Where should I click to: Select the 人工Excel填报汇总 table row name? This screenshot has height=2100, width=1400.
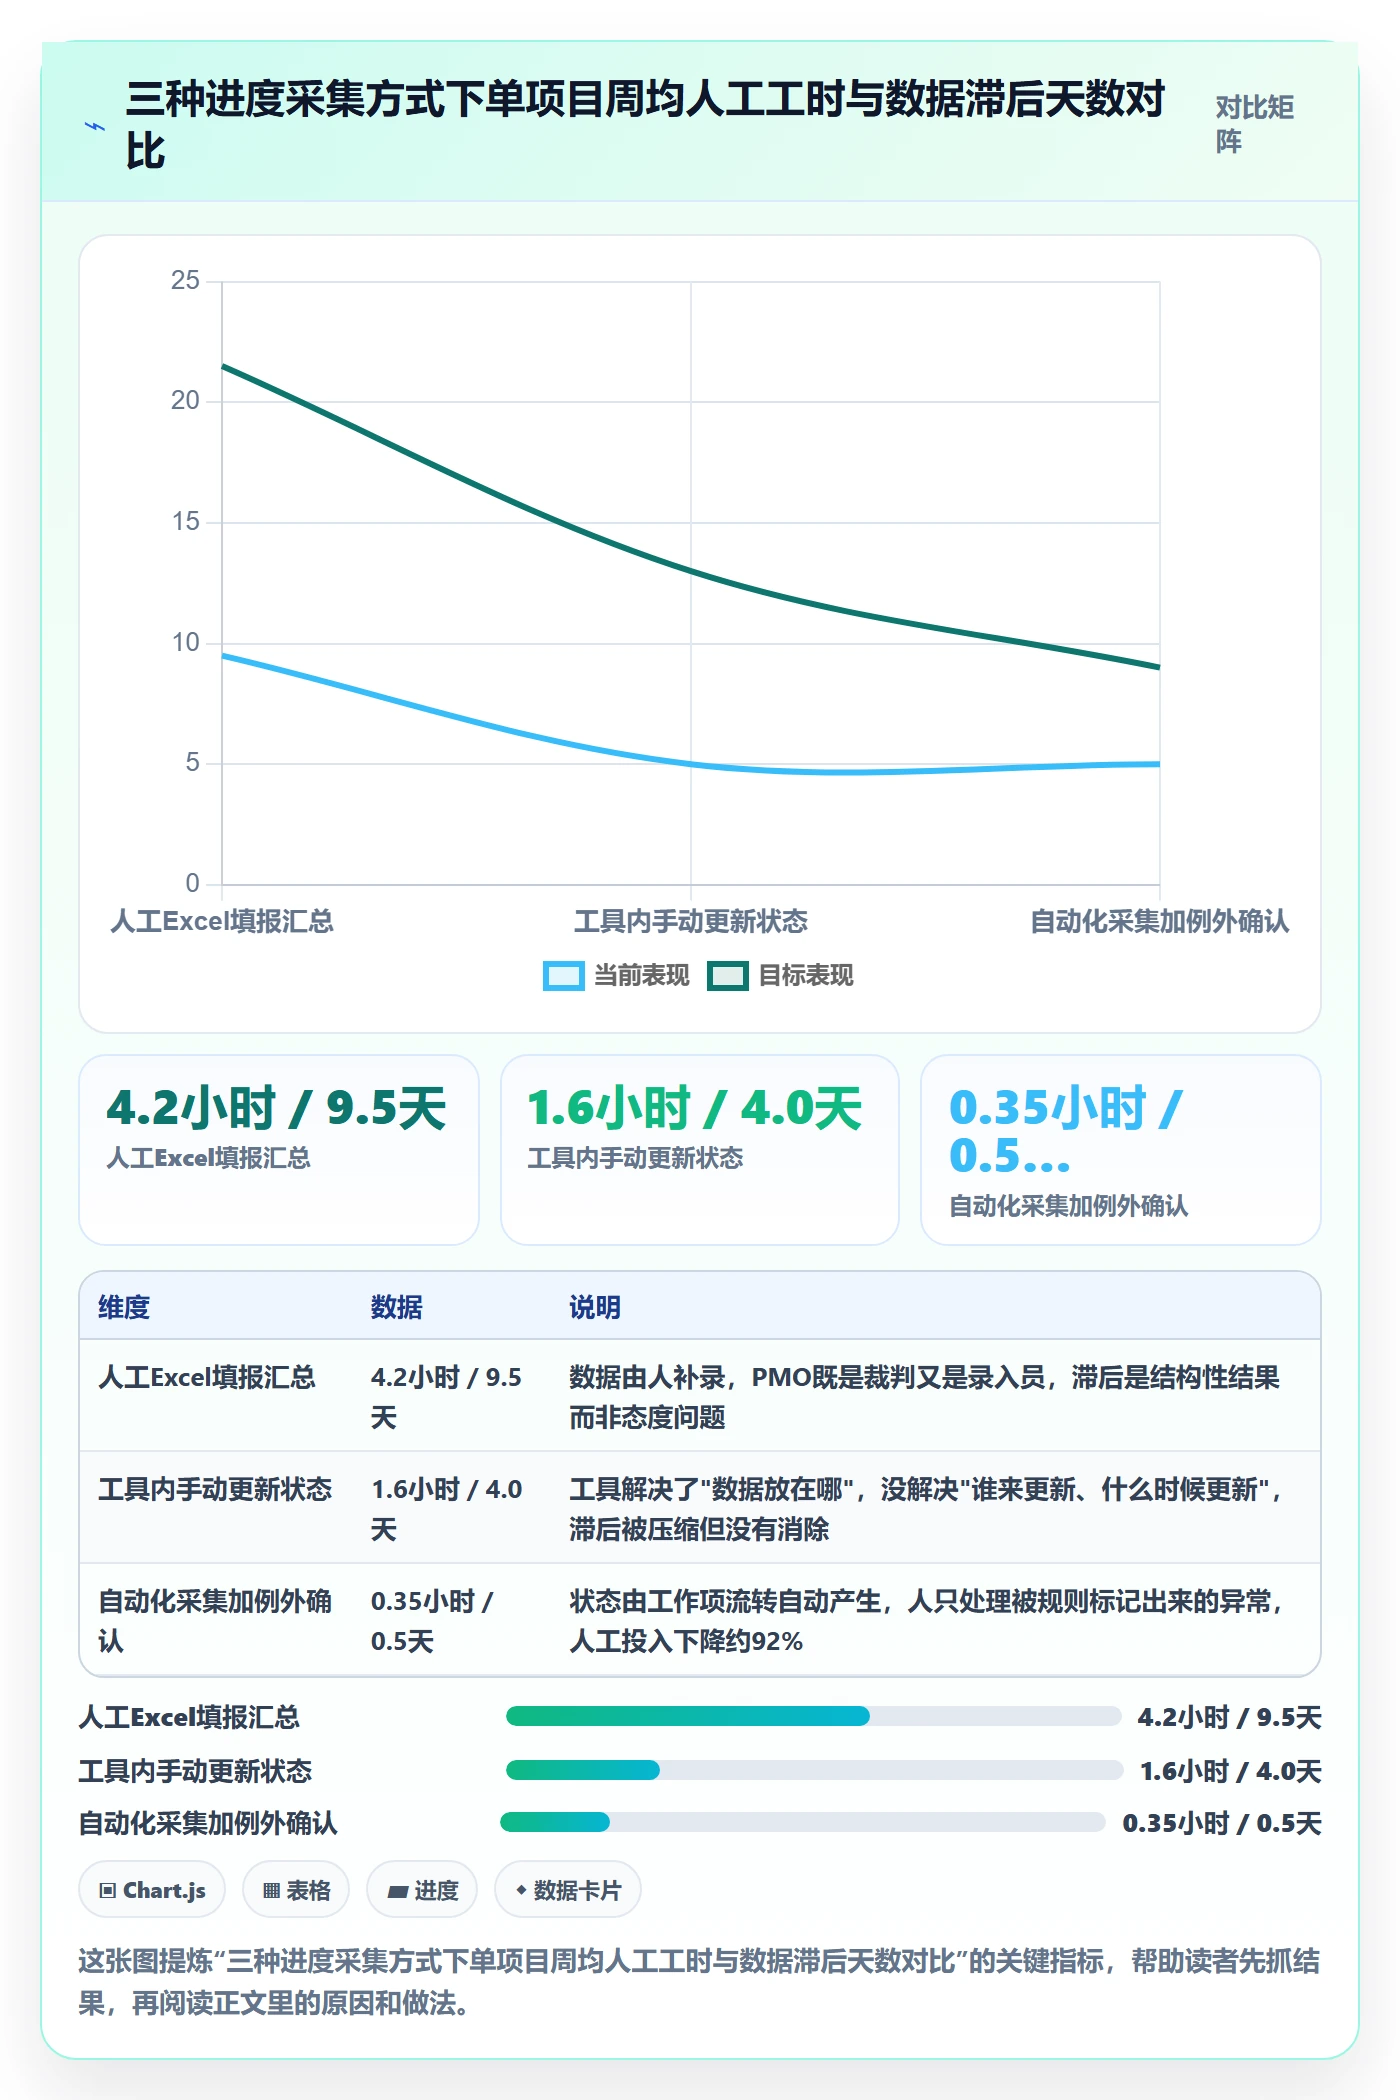point(207,1377)
